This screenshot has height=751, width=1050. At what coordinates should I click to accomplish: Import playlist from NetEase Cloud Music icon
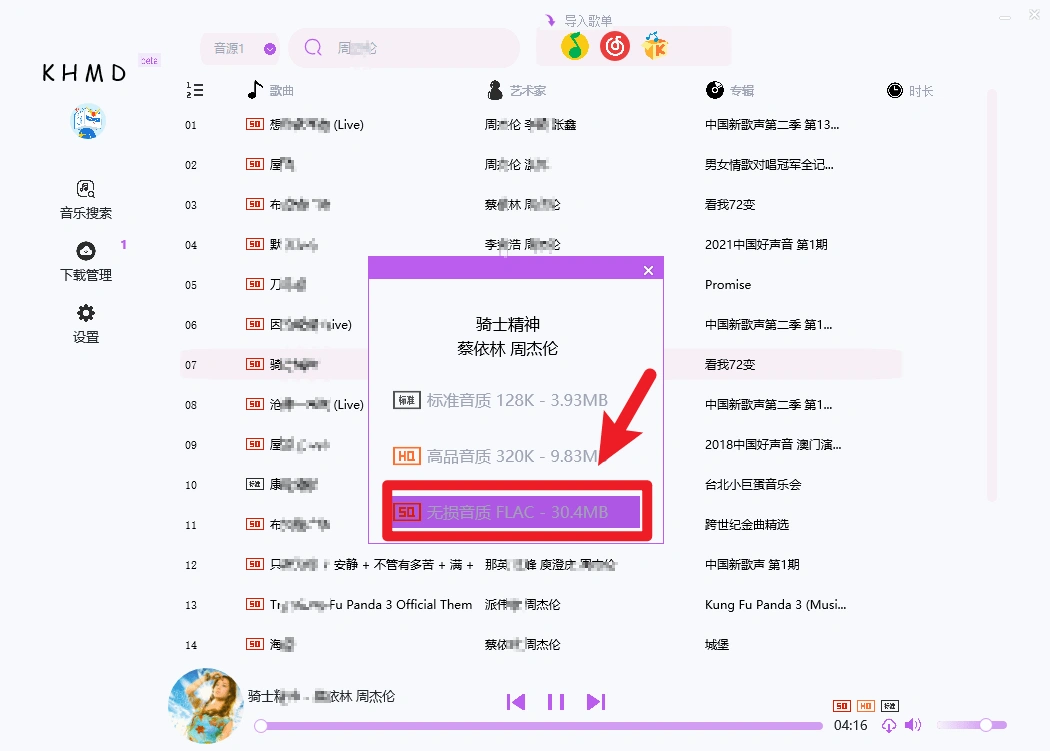click(615, 46)
